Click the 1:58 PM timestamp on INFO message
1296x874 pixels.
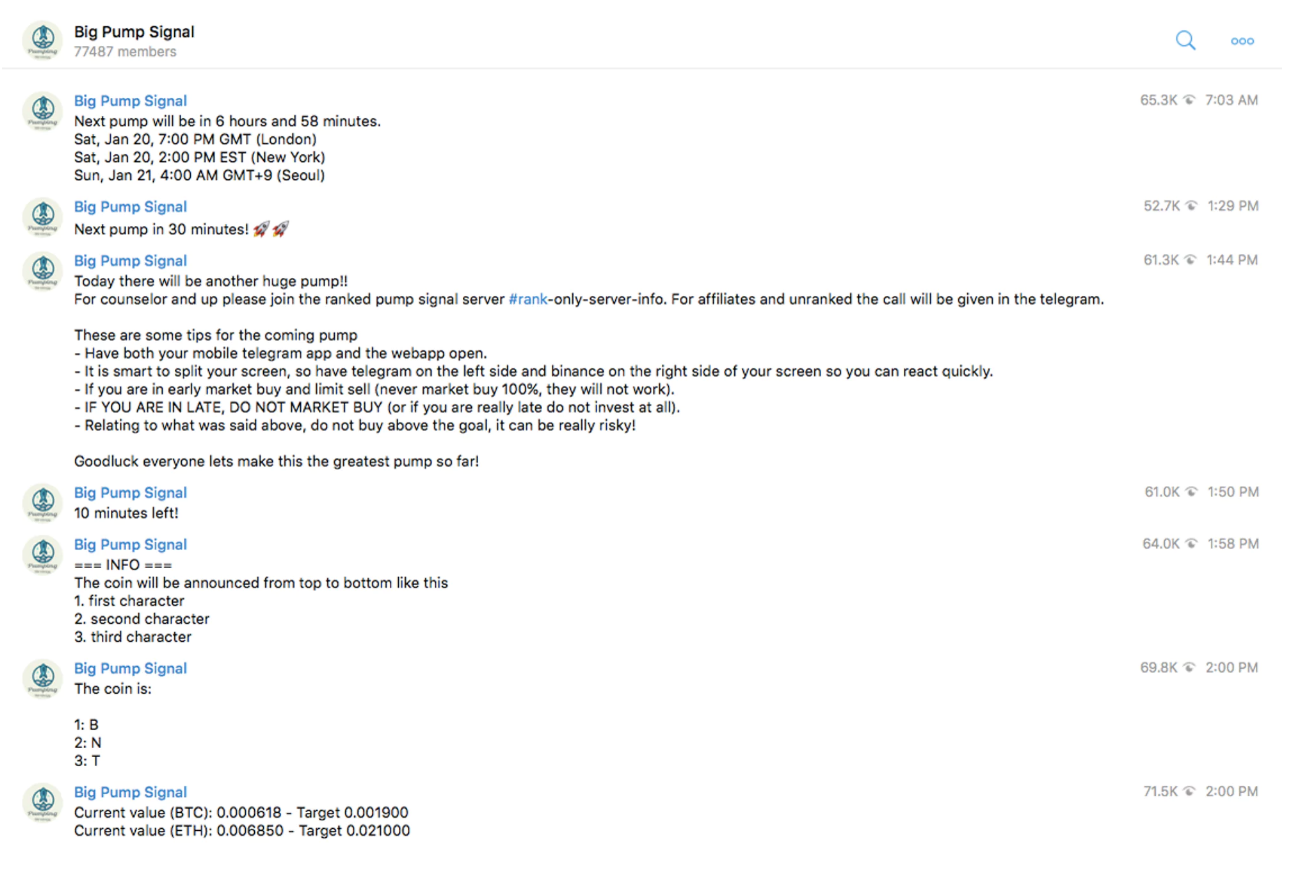pyautogui.click(x=1232, y=544)
